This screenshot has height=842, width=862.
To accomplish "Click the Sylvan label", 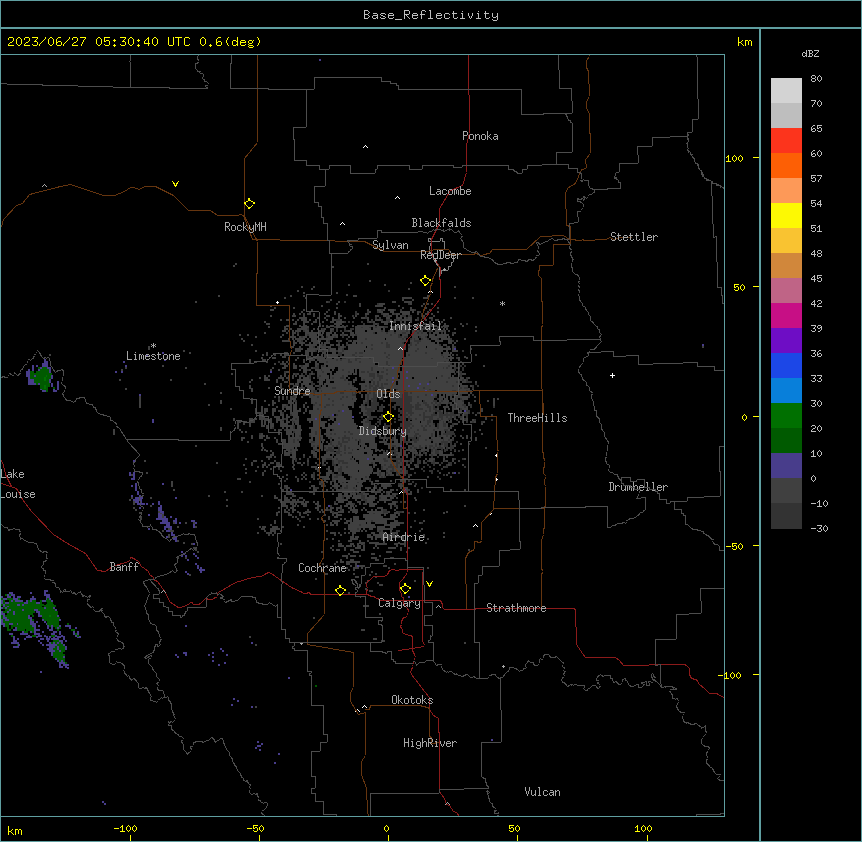I will (x=390, y=245).
